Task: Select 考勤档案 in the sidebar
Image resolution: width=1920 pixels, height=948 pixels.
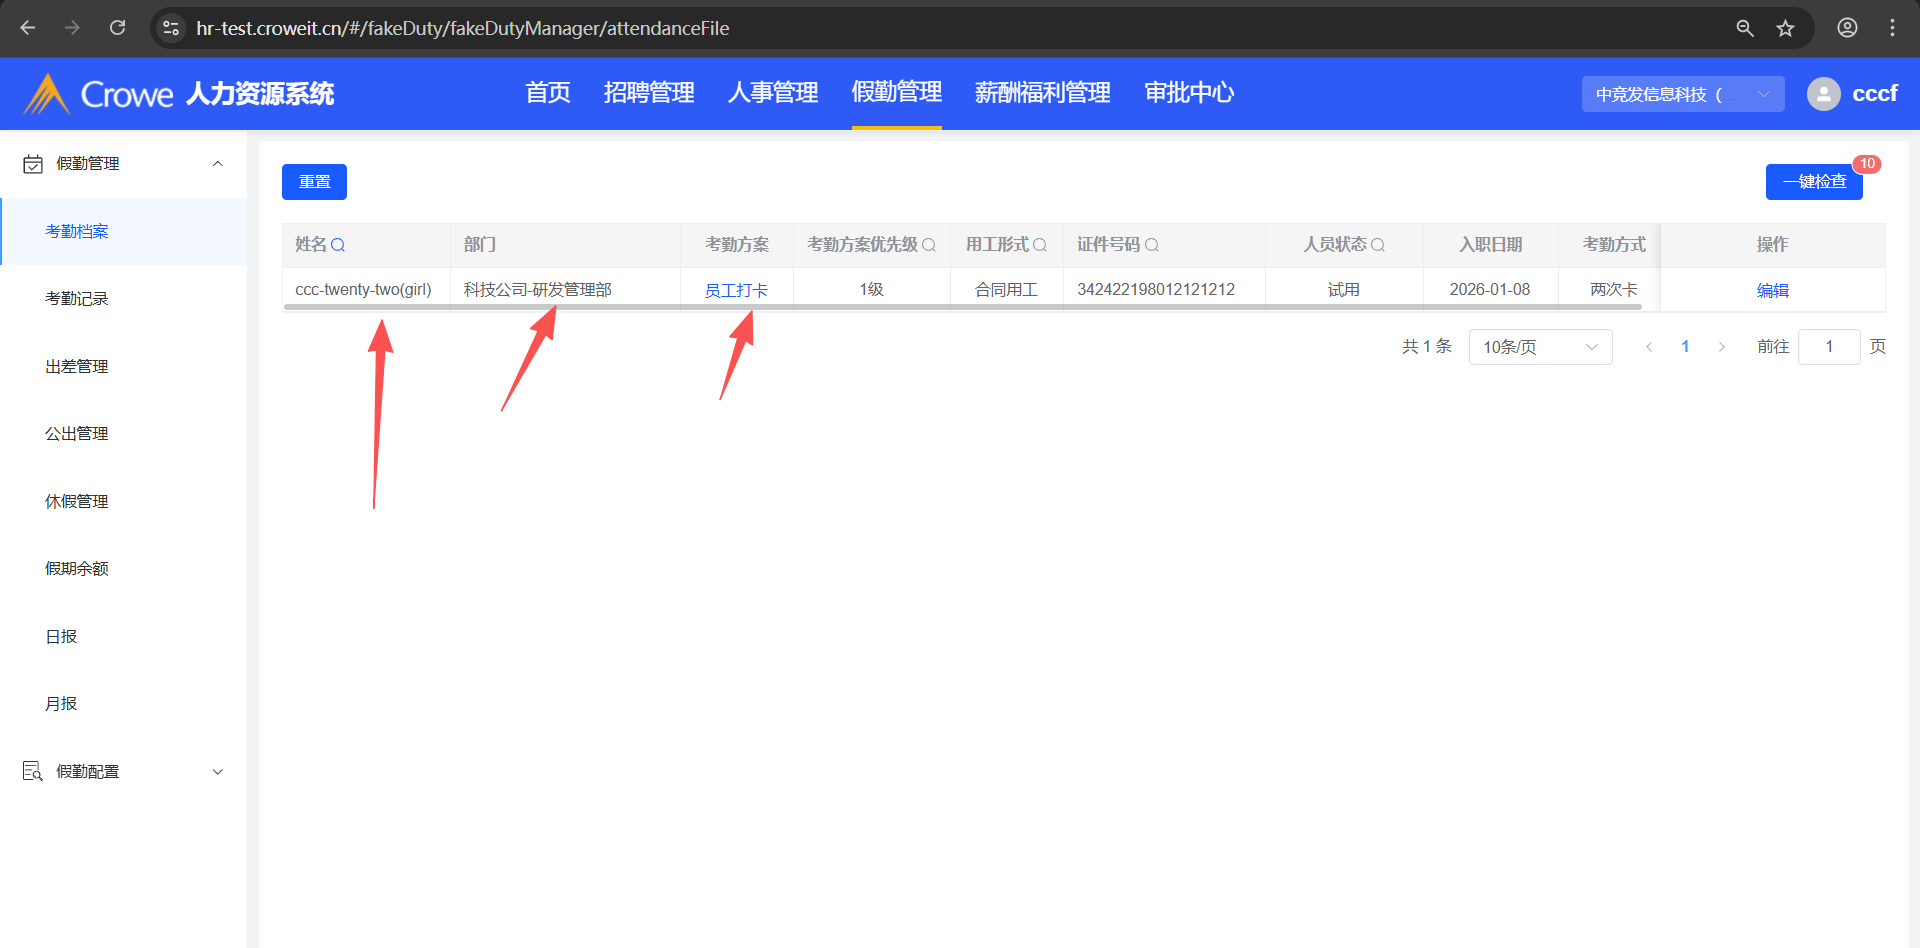Action: coord(124,232)
